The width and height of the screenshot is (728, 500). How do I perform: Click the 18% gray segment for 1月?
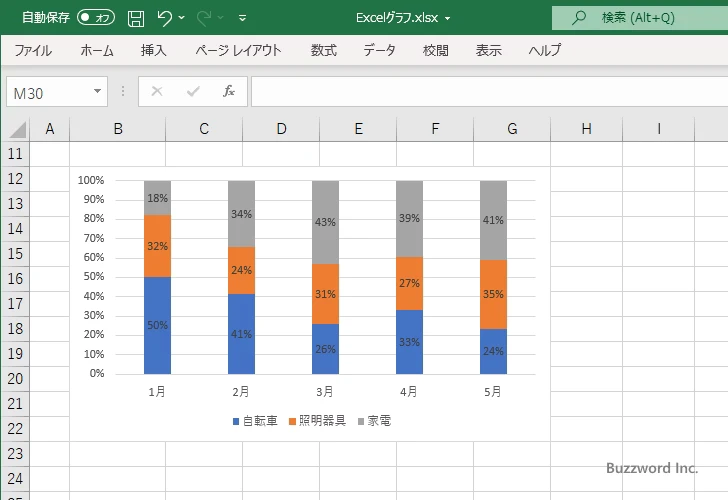coord(157,198)
